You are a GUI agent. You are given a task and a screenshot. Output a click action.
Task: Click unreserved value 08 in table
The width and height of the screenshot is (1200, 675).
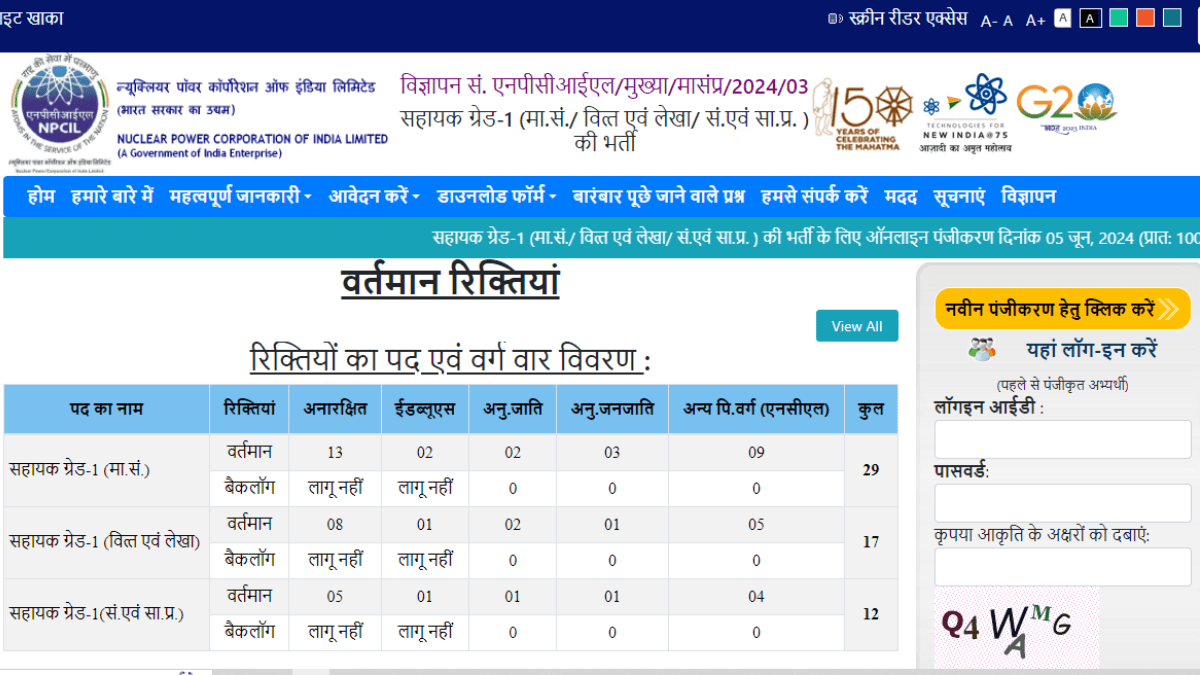335,525
